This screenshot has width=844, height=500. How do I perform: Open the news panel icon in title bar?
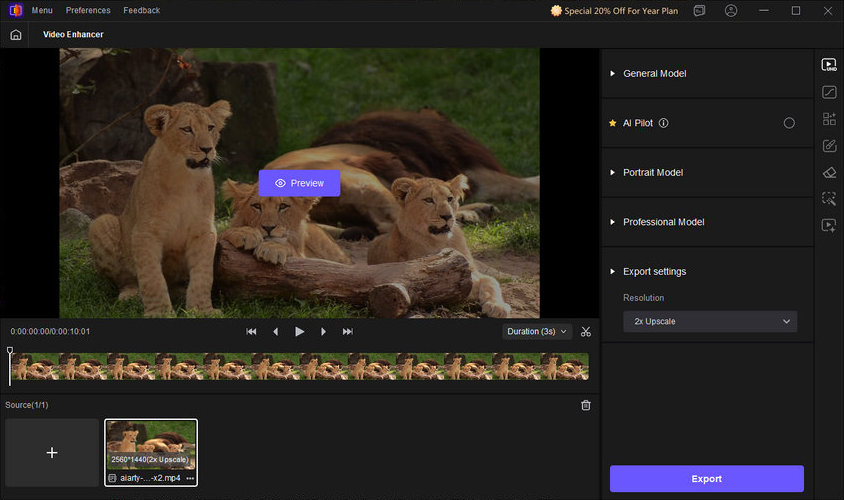tap(699, 11)
